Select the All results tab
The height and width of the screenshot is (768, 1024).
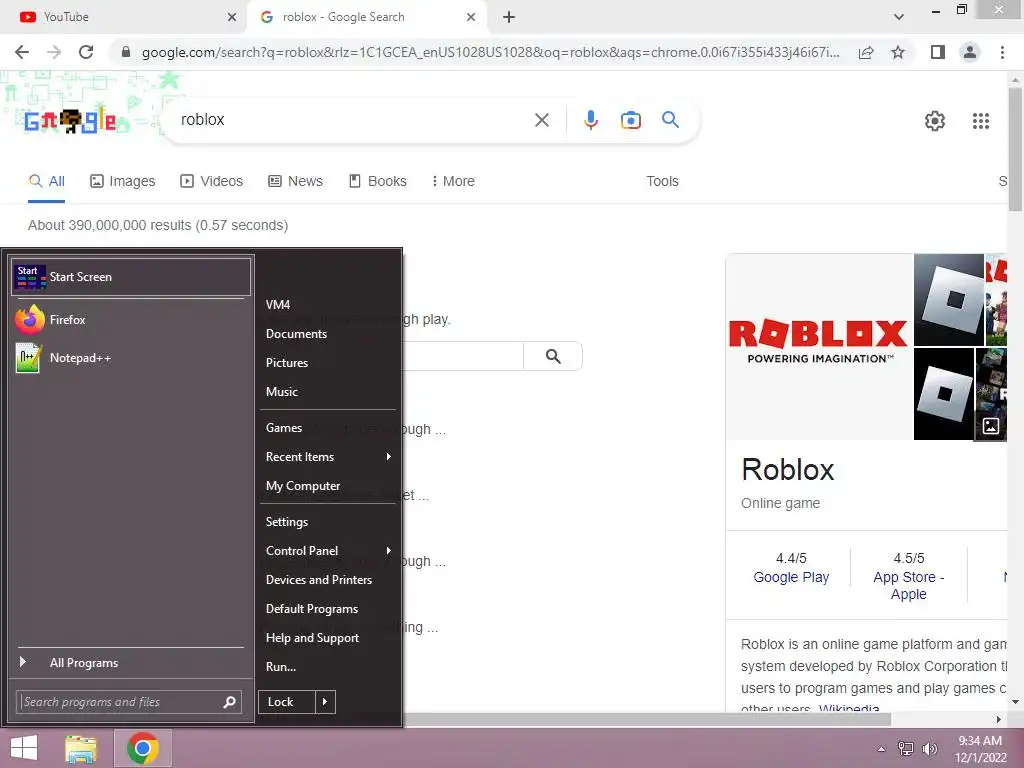(46, 181)
